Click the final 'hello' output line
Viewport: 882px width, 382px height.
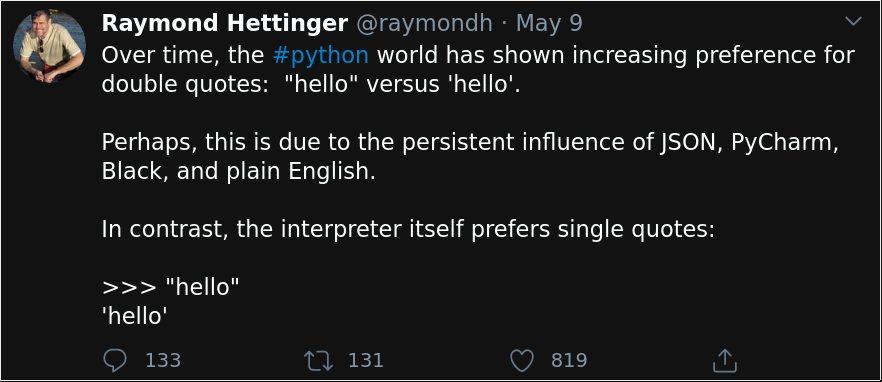134,316
